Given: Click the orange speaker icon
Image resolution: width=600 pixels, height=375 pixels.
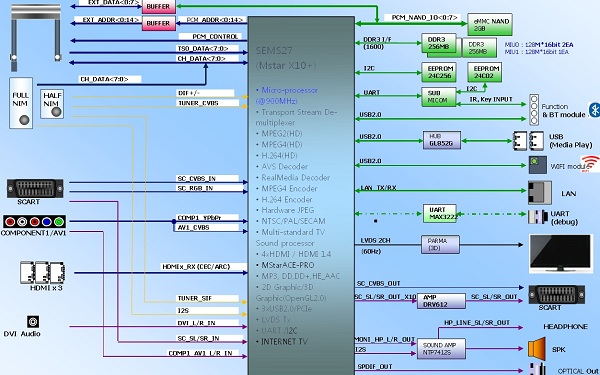Looking at the screenshot, I should [537, 349].
